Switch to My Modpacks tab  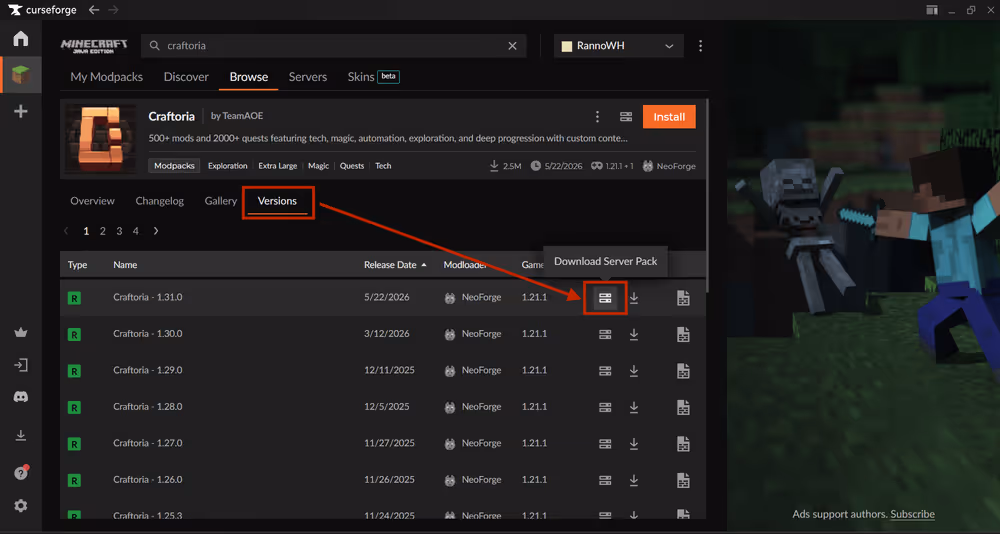tap(107, 77)
